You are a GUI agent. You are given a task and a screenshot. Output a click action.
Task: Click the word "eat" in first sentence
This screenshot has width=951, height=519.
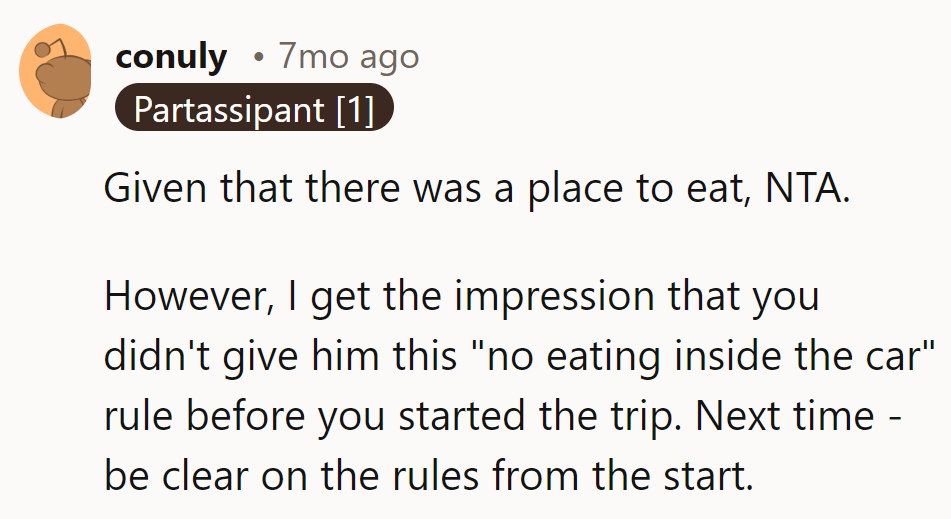718,188
